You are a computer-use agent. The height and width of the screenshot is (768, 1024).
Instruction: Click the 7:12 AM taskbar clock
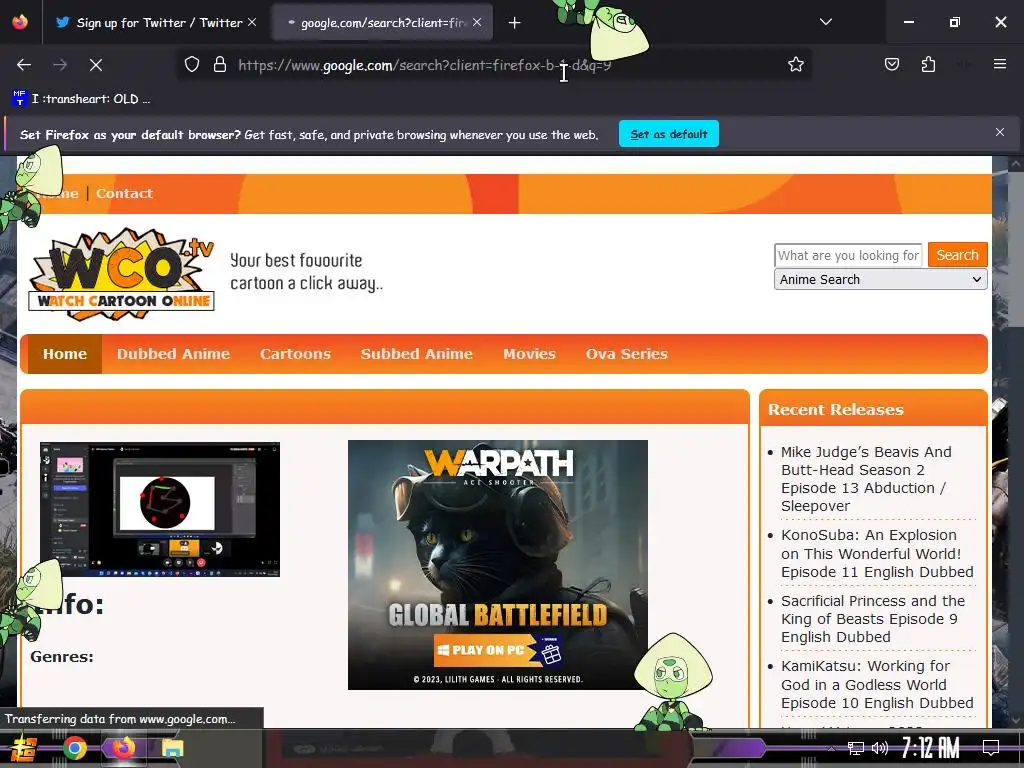tap(931, 748)
